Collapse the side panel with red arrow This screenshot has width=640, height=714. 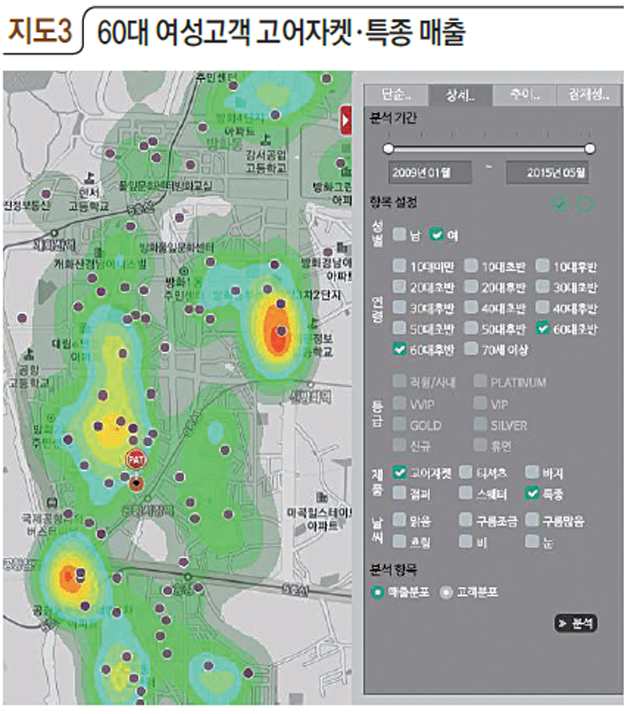[346, 120]
